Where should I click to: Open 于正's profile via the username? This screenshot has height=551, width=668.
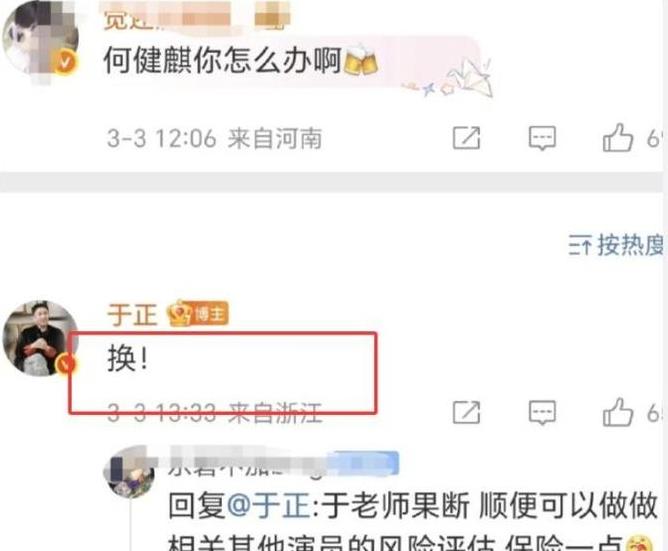click(x=132, y=314)
